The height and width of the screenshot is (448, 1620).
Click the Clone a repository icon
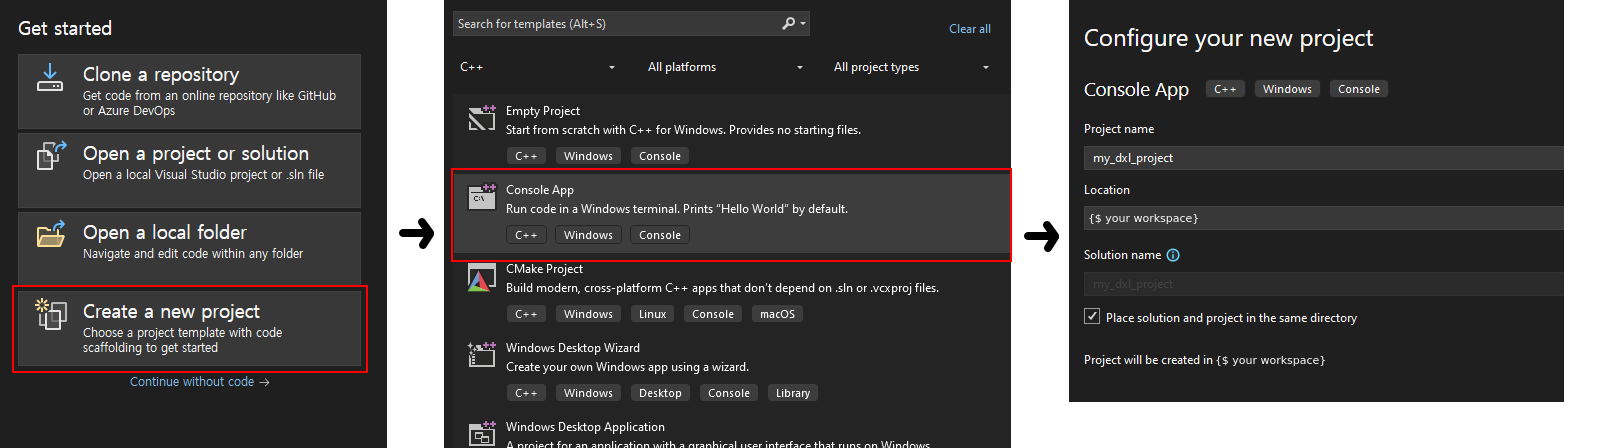(50, 78)
